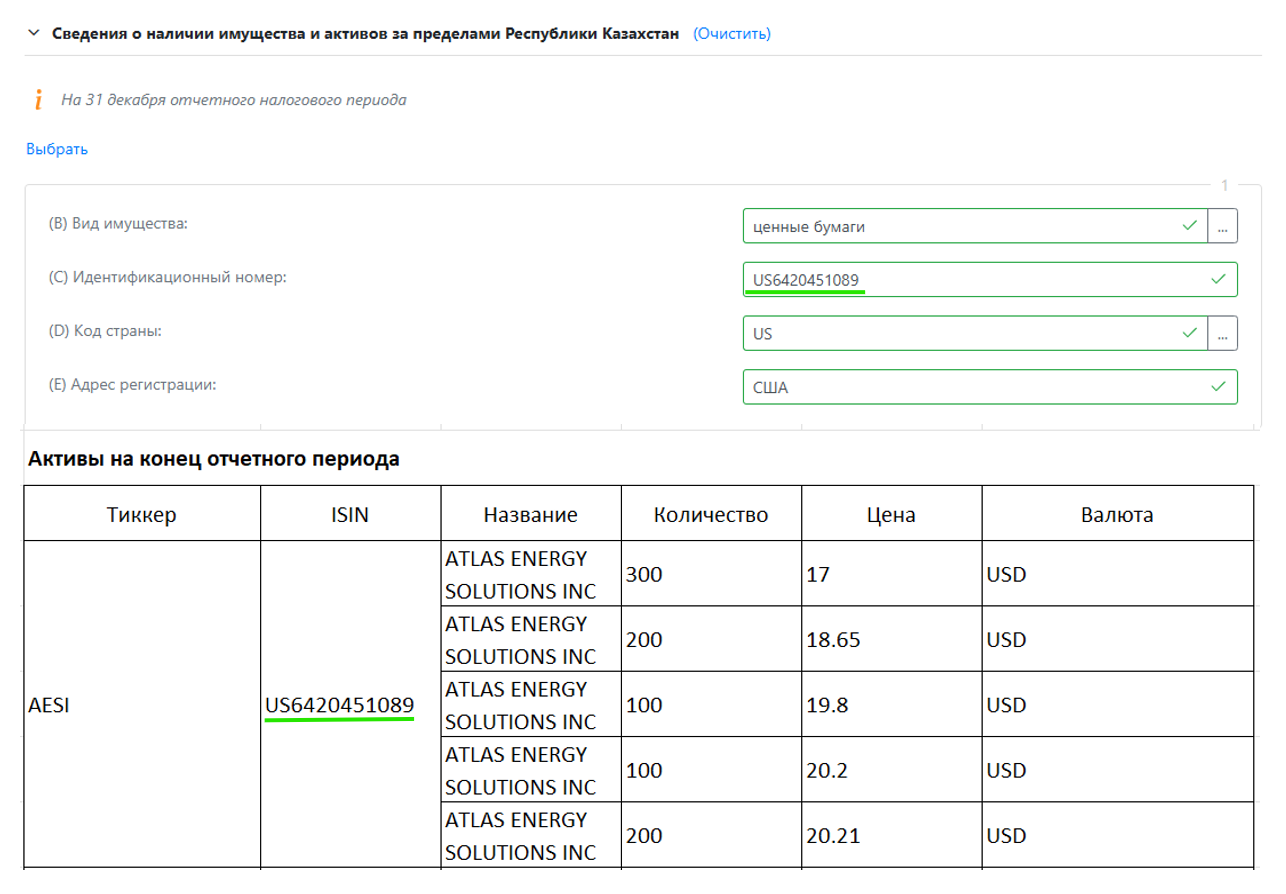Click ATLAS ENERGY name in row priced 17
Image resolution: width=1286 pixels, height=894 pixels.
tap(531, 574)
